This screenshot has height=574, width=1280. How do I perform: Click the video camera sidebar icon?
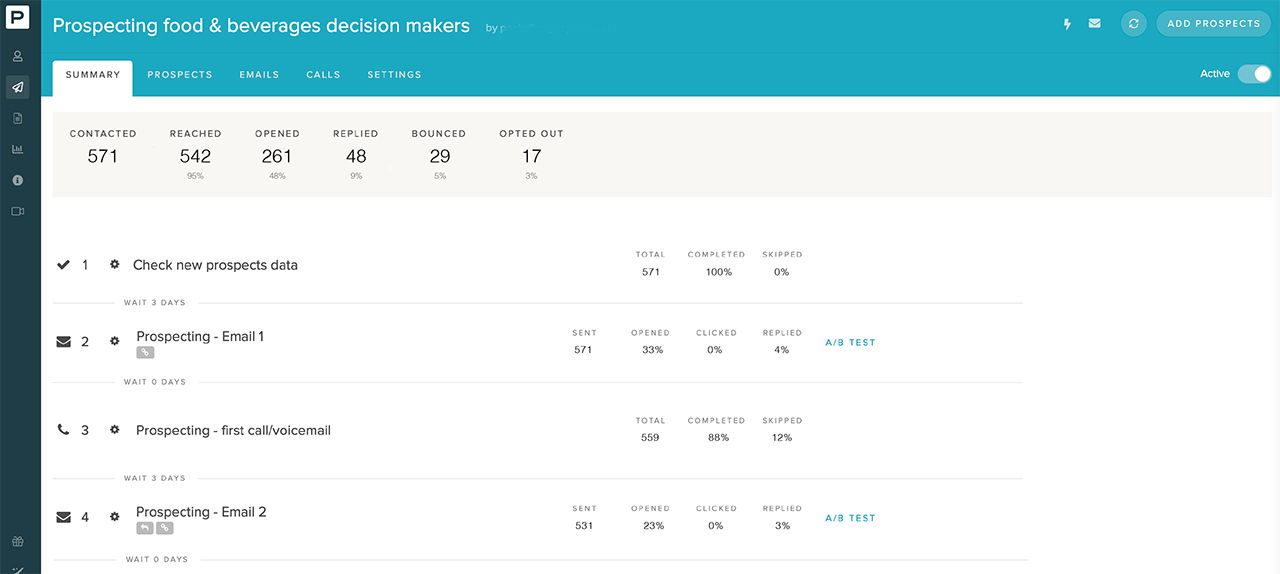coord(18,211)
